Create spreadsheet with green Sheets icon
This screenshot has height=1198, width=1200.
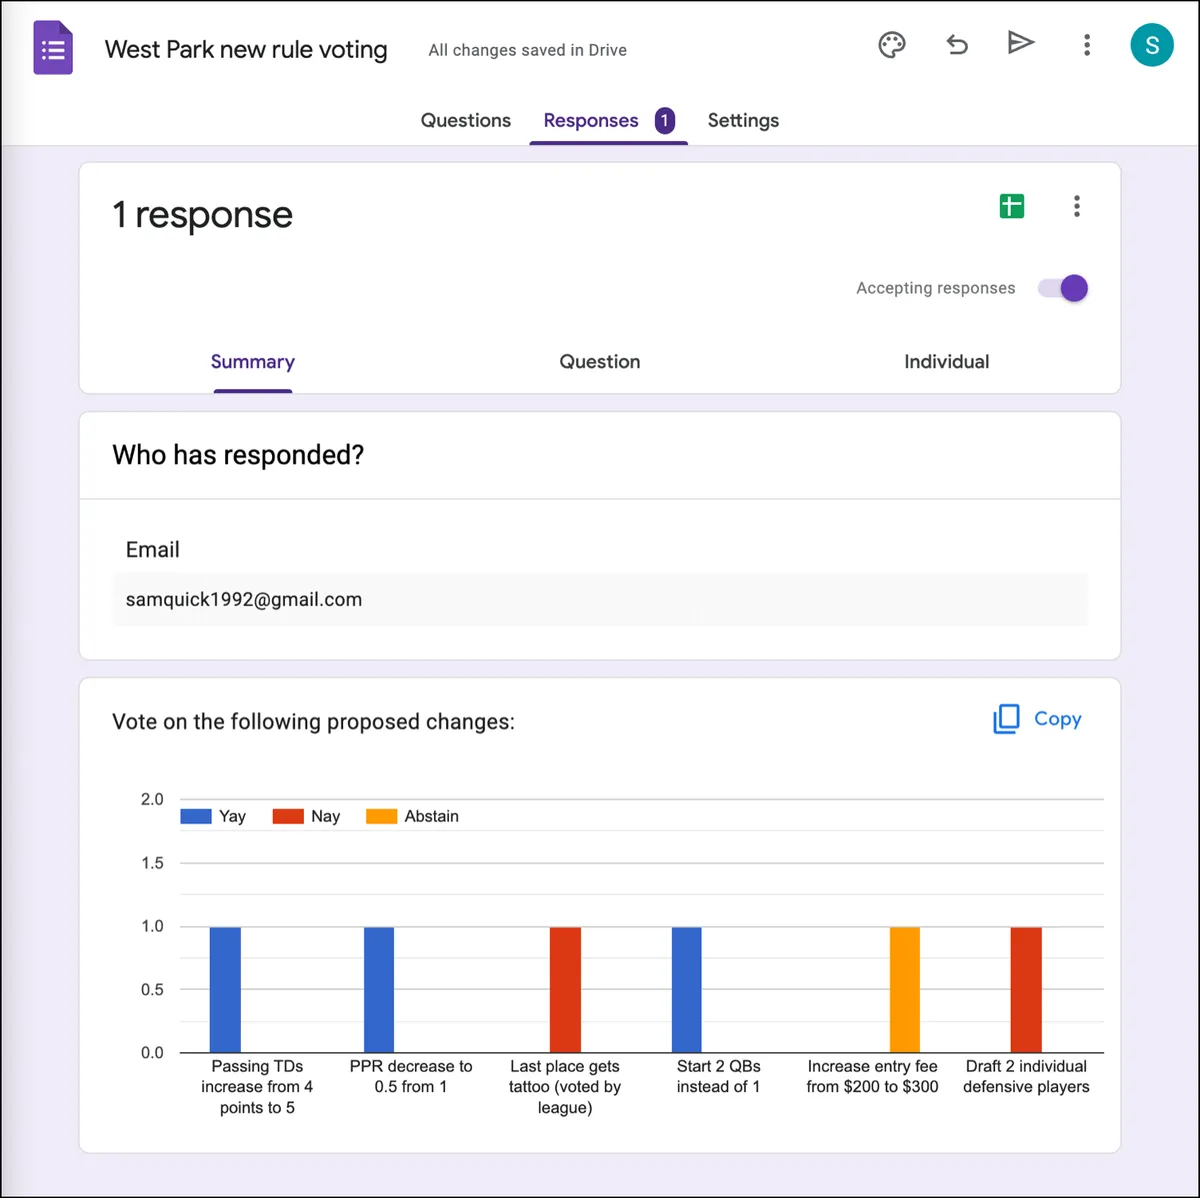(1012, 206)
